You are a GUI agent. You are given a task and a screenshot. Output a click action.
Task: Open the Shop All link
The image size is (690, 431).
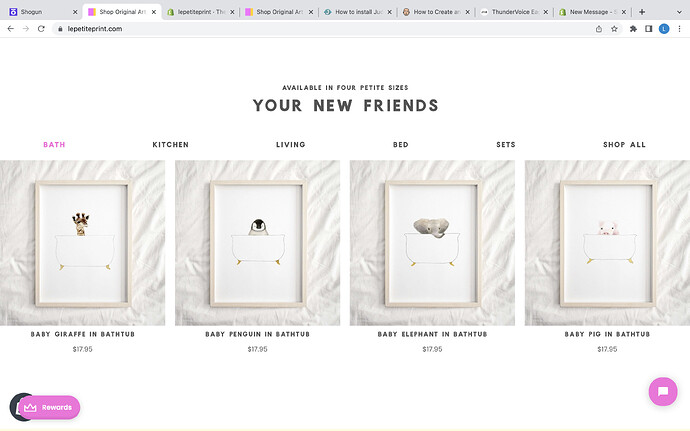coord(624,145)
